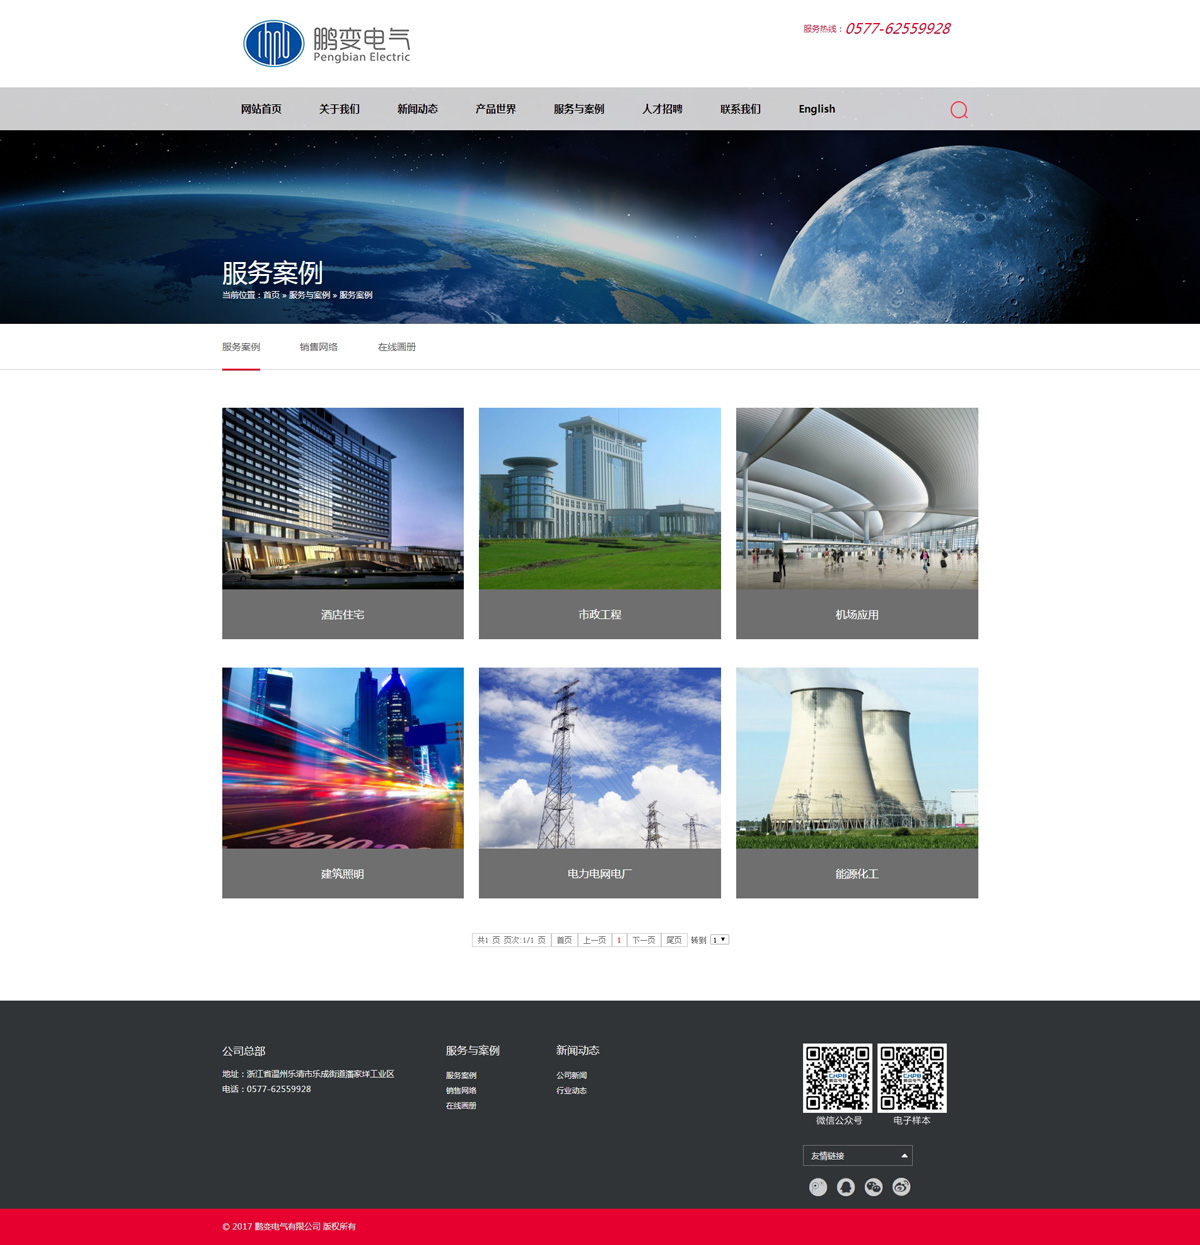
Task: Click the Pengbian Electric logo
Action: (x=327, y=44)
